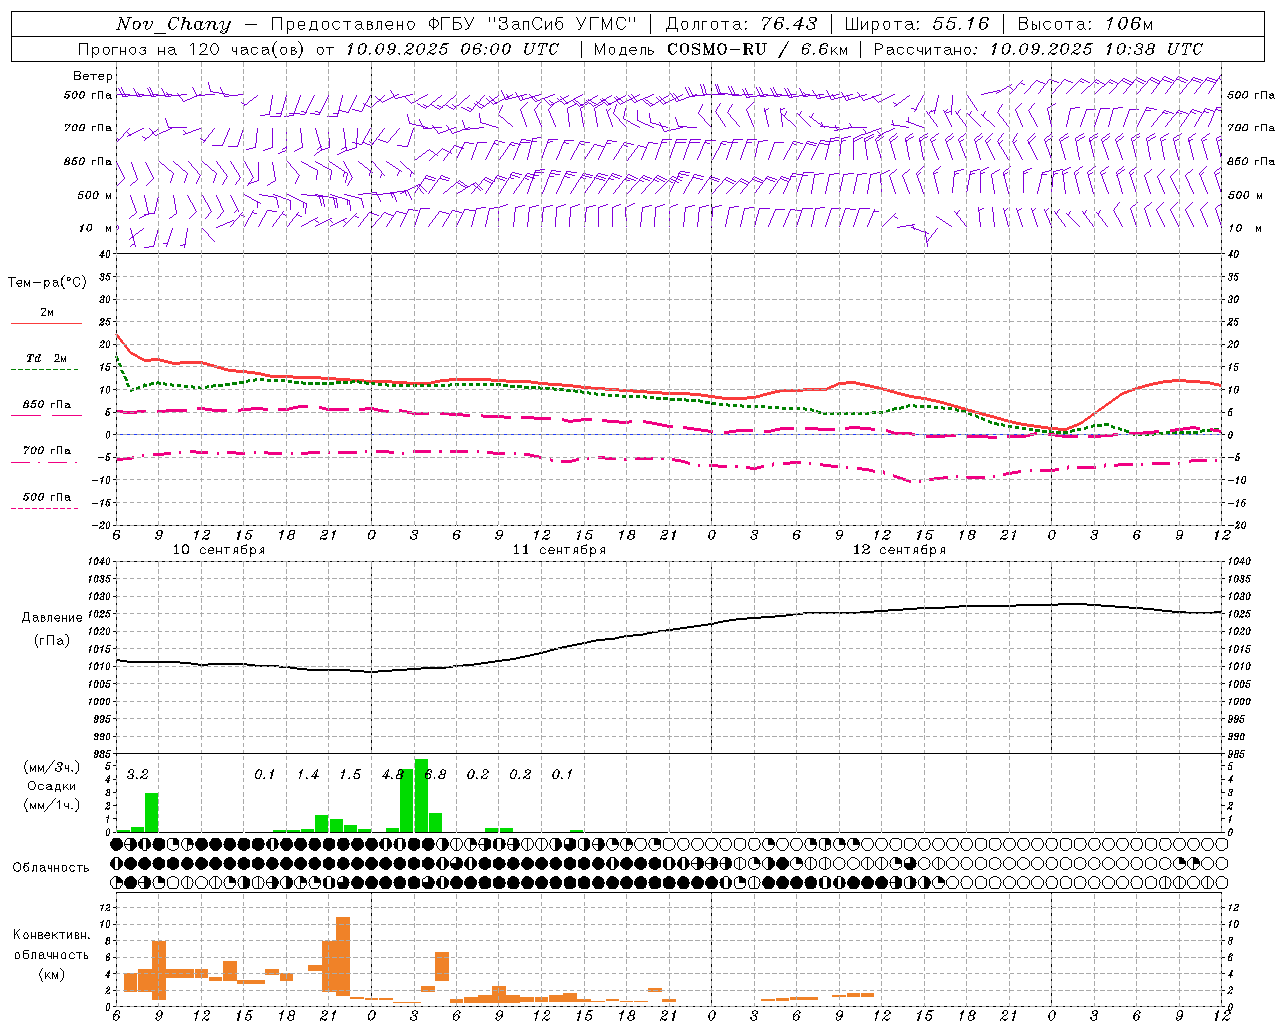Click the tallest orange convective cloud bar

(343, 956)
